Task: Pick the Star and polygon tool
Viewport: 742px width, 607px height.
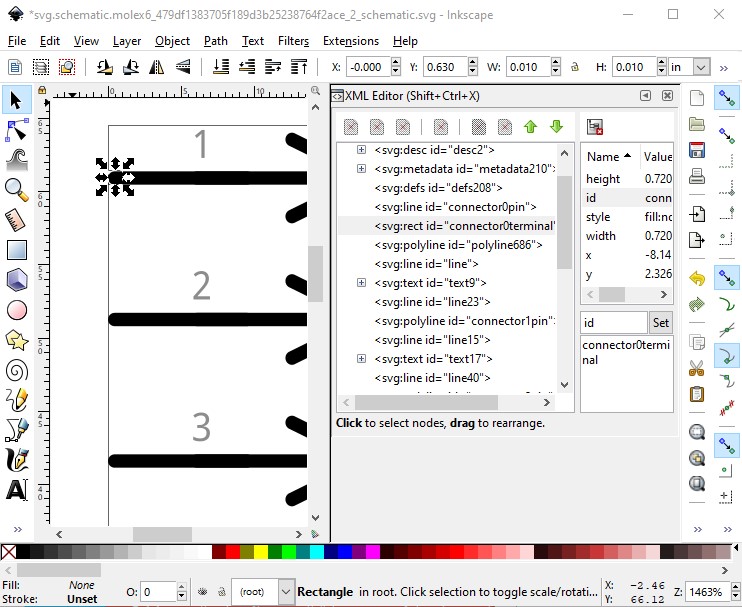Action: pos(17,340)
